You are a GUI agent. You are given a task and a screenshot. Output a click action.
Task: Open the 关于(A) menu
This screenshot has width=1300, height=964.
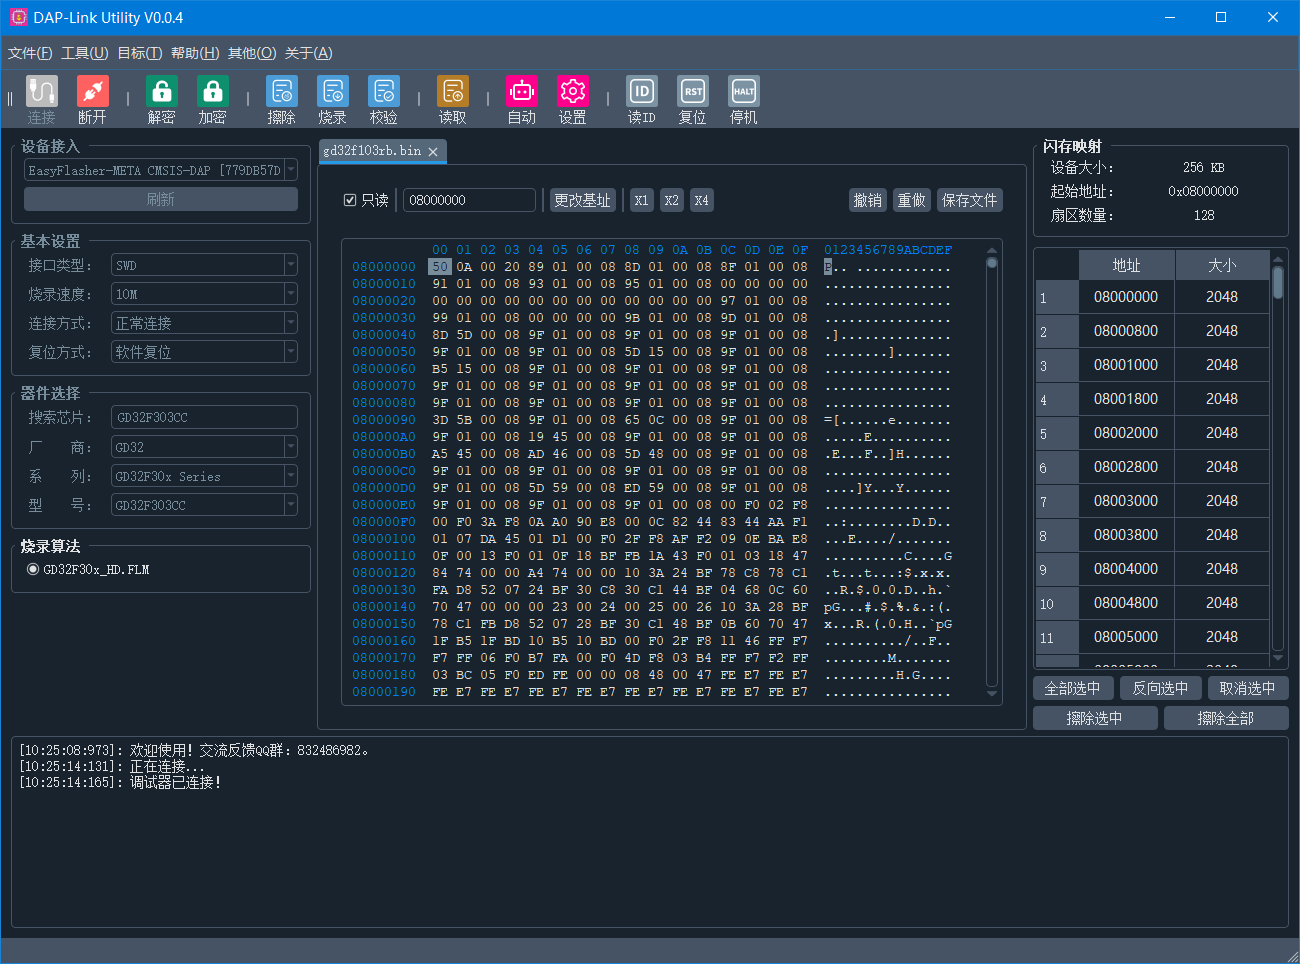pos(309,53)
